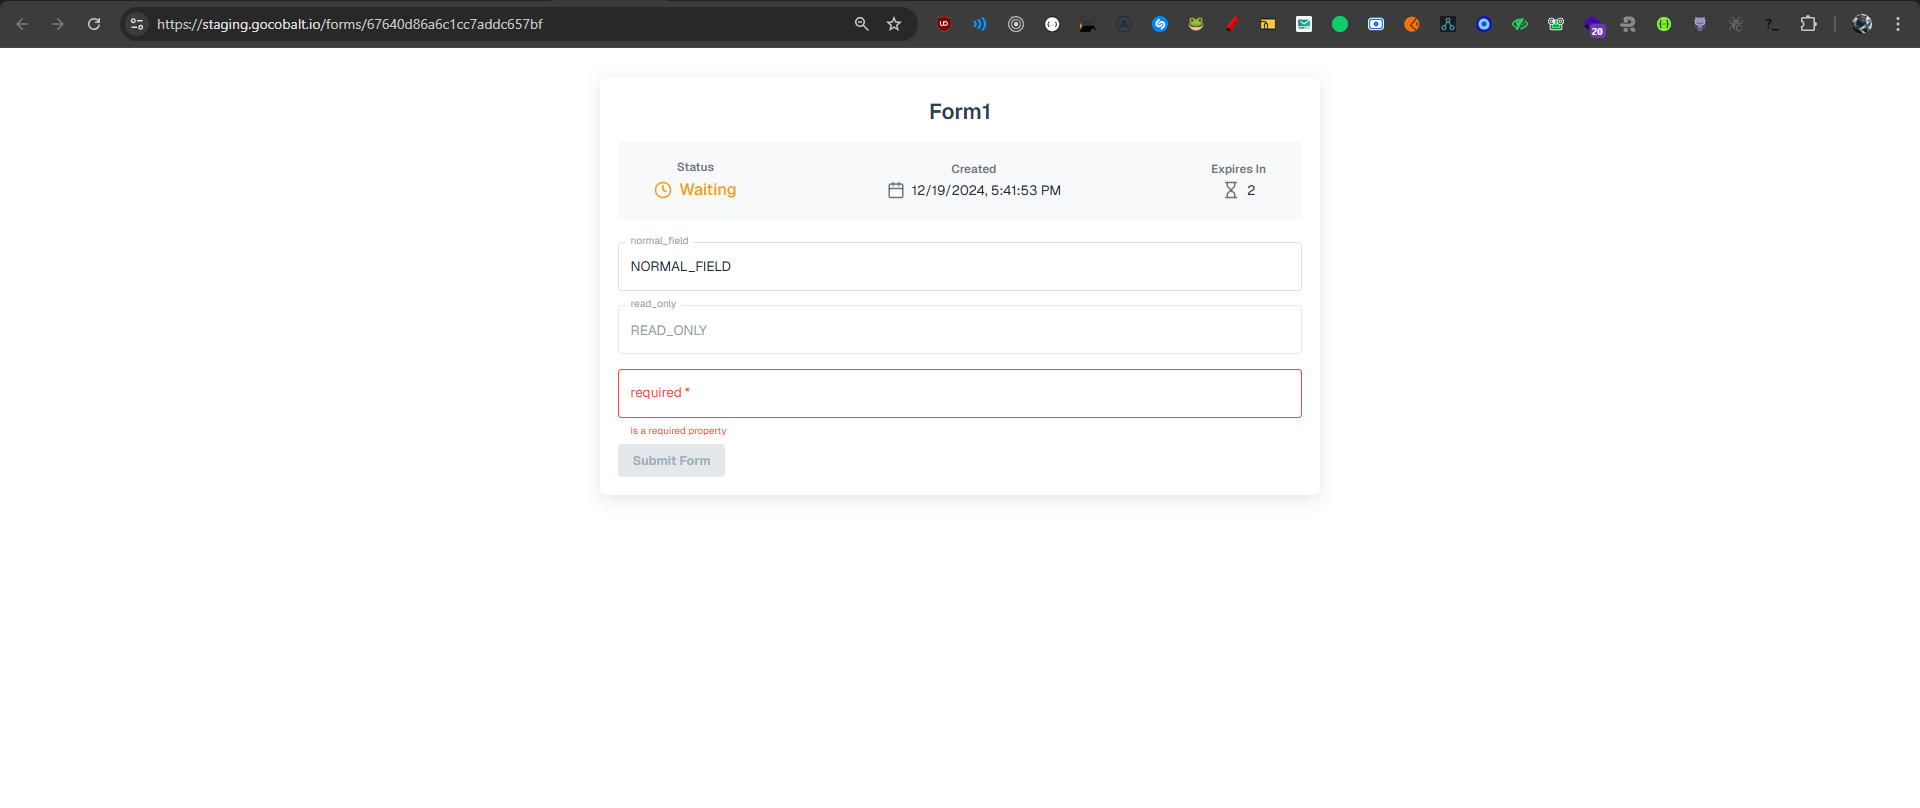The image size is (1920, 808).
Task: Click the purple extension with badge 20
Action: [1593, 26]
